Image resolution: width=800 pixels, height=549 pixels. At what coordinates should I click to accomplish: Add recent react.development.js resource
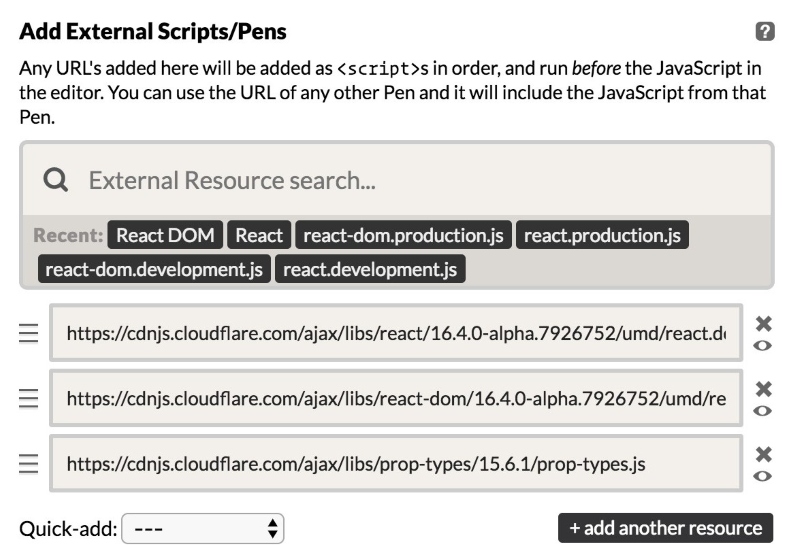tap(370, 269)
